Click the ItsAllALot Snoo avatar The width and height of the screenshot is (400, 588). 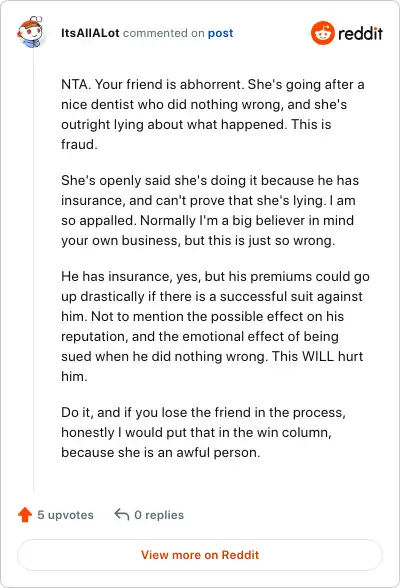tap(30, 32)
